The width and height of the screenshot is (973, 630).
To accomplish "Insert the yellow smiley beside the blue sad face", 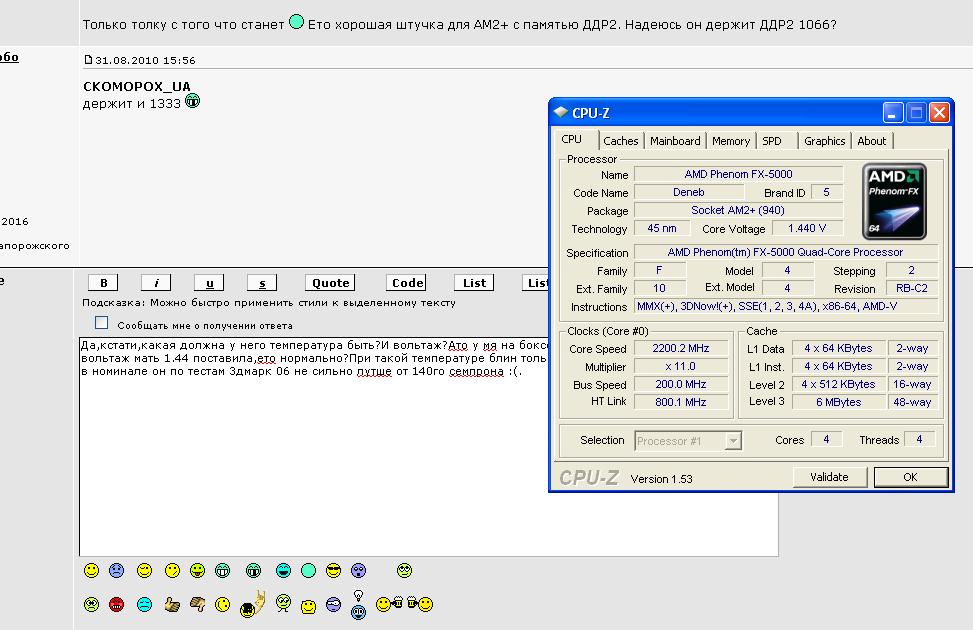I will (91, 570).
